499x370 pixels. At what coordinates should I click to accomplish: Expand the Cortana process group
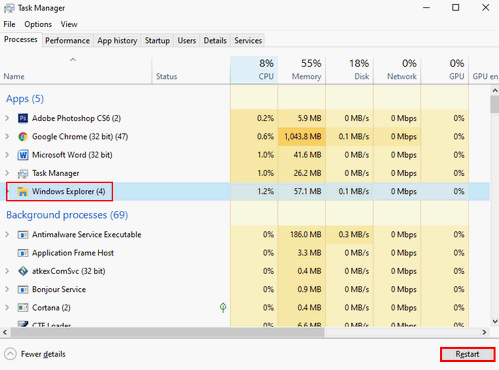tap(7, 307)
